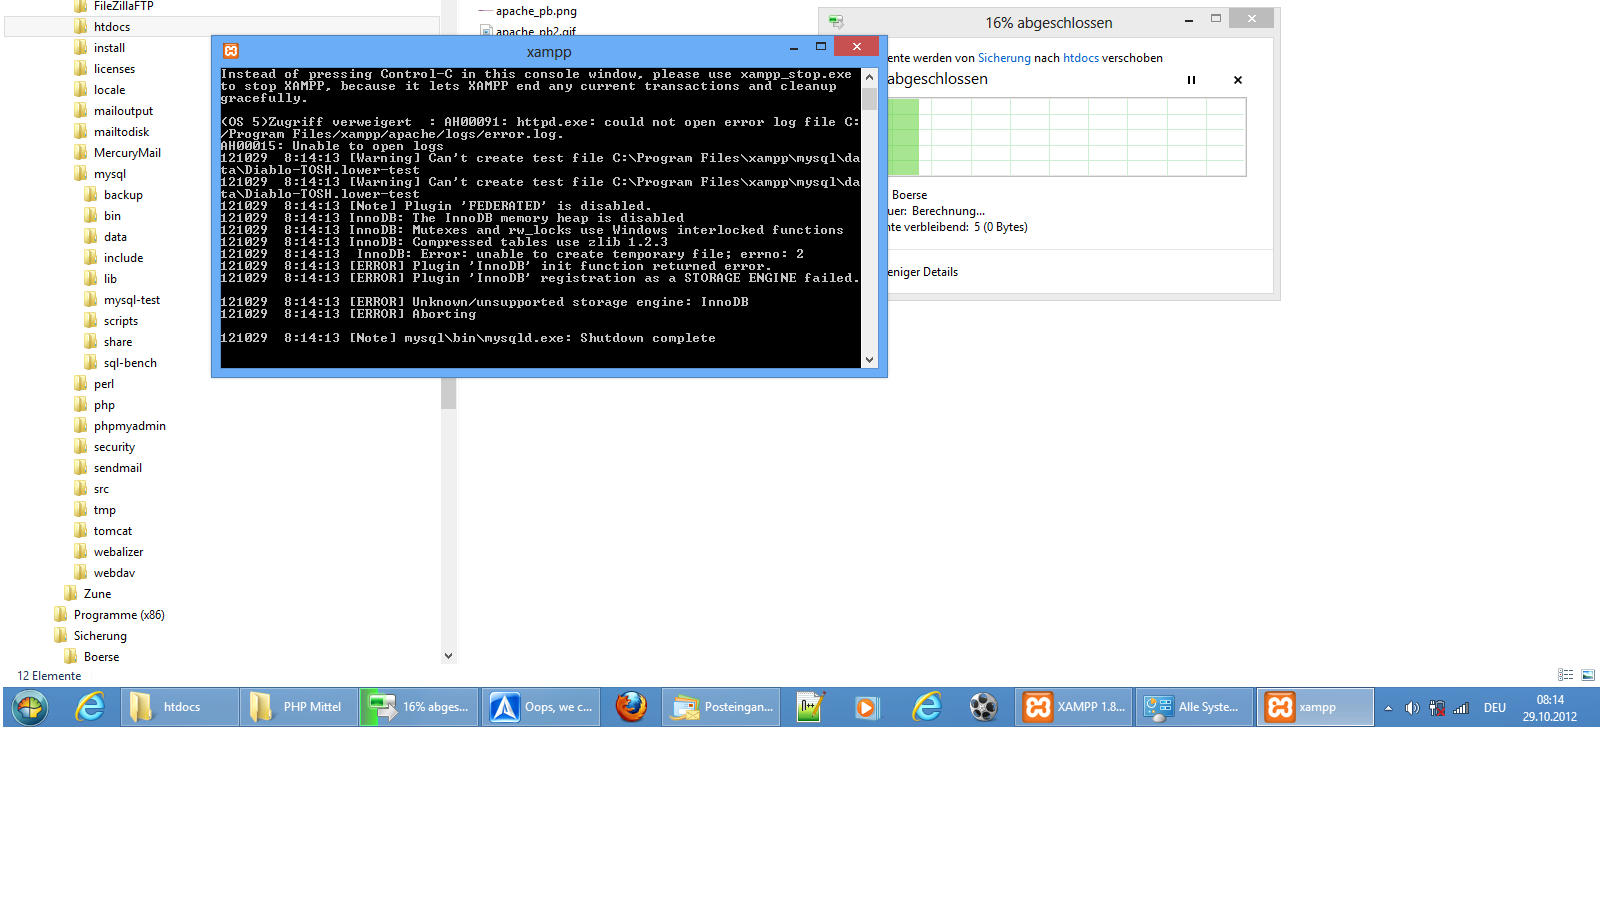The height and width of the screenshot is (900, 1600).
Task: Select the Sicherung folder in tree
Action: (100, 636)
